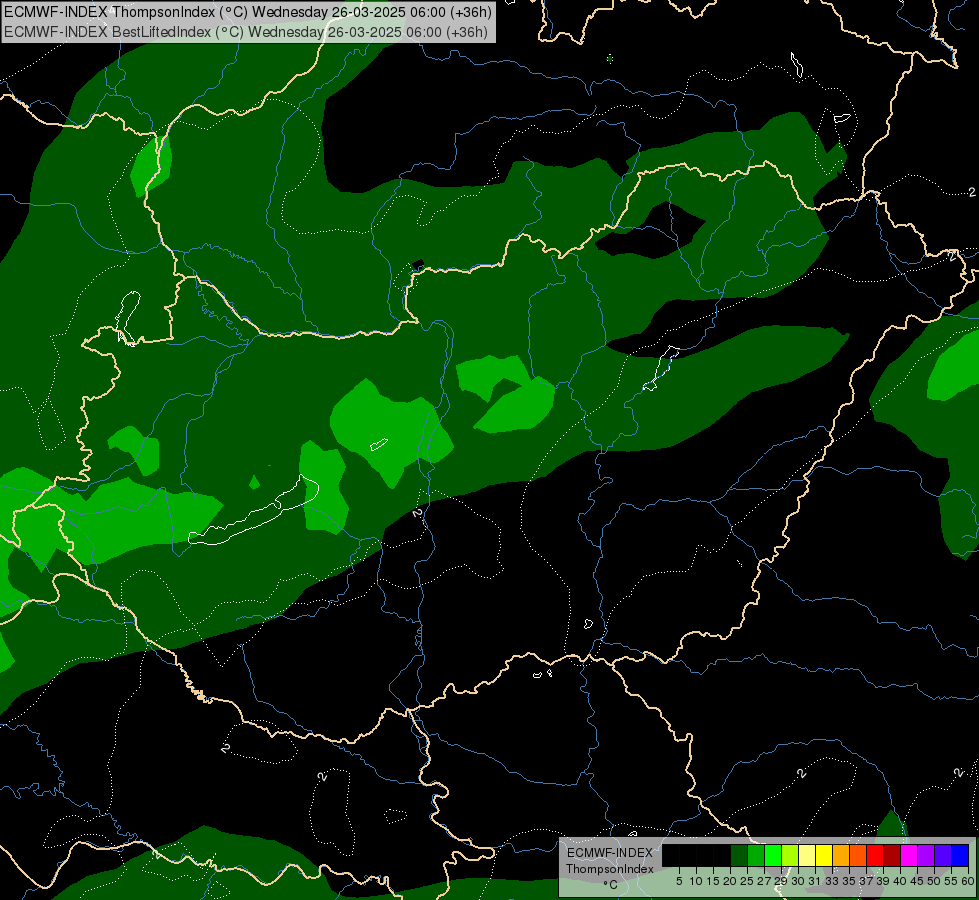979x900 pixels.
Task: Click legend tick value '31'
Action: [815, 881]
